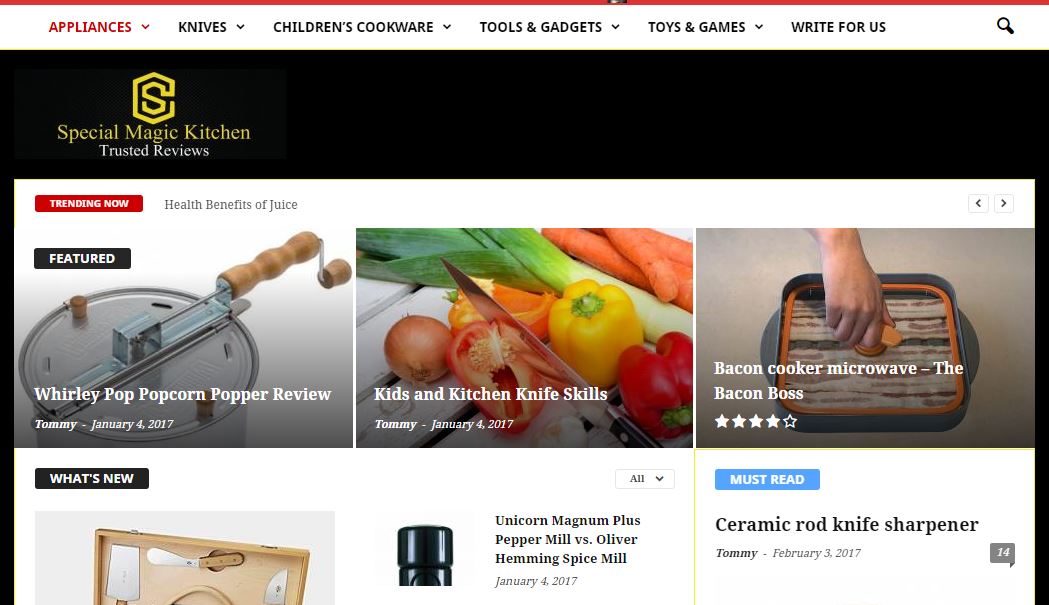Open Whirley Pop Popcorn Popper Review
1049x605 pixels.
(x=183, y=394)
